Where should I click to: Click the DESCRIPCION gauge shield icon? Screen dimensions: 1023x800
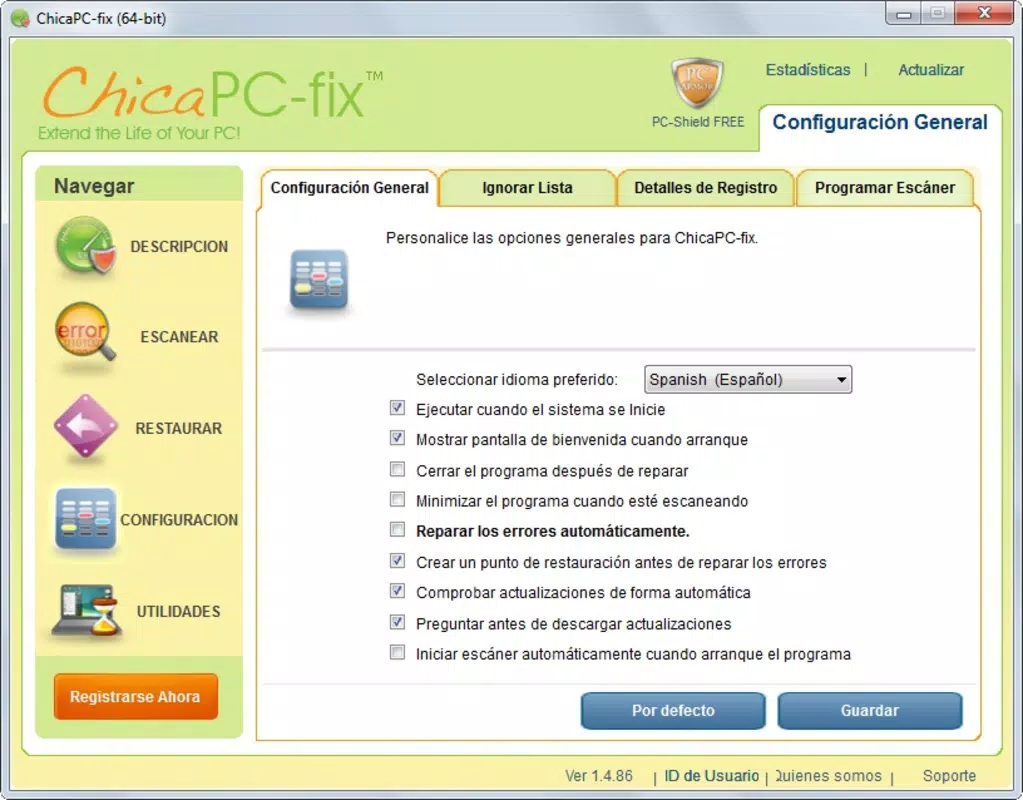click(86, 246)
